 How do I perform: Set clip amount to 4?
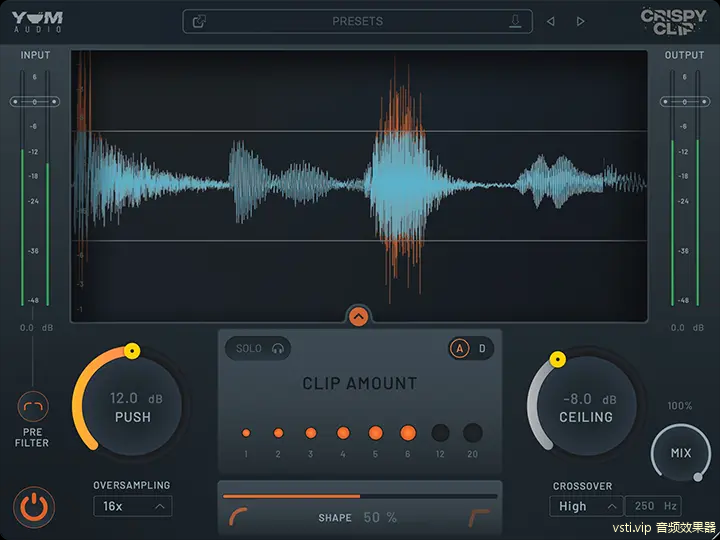[x=343, y=433]
